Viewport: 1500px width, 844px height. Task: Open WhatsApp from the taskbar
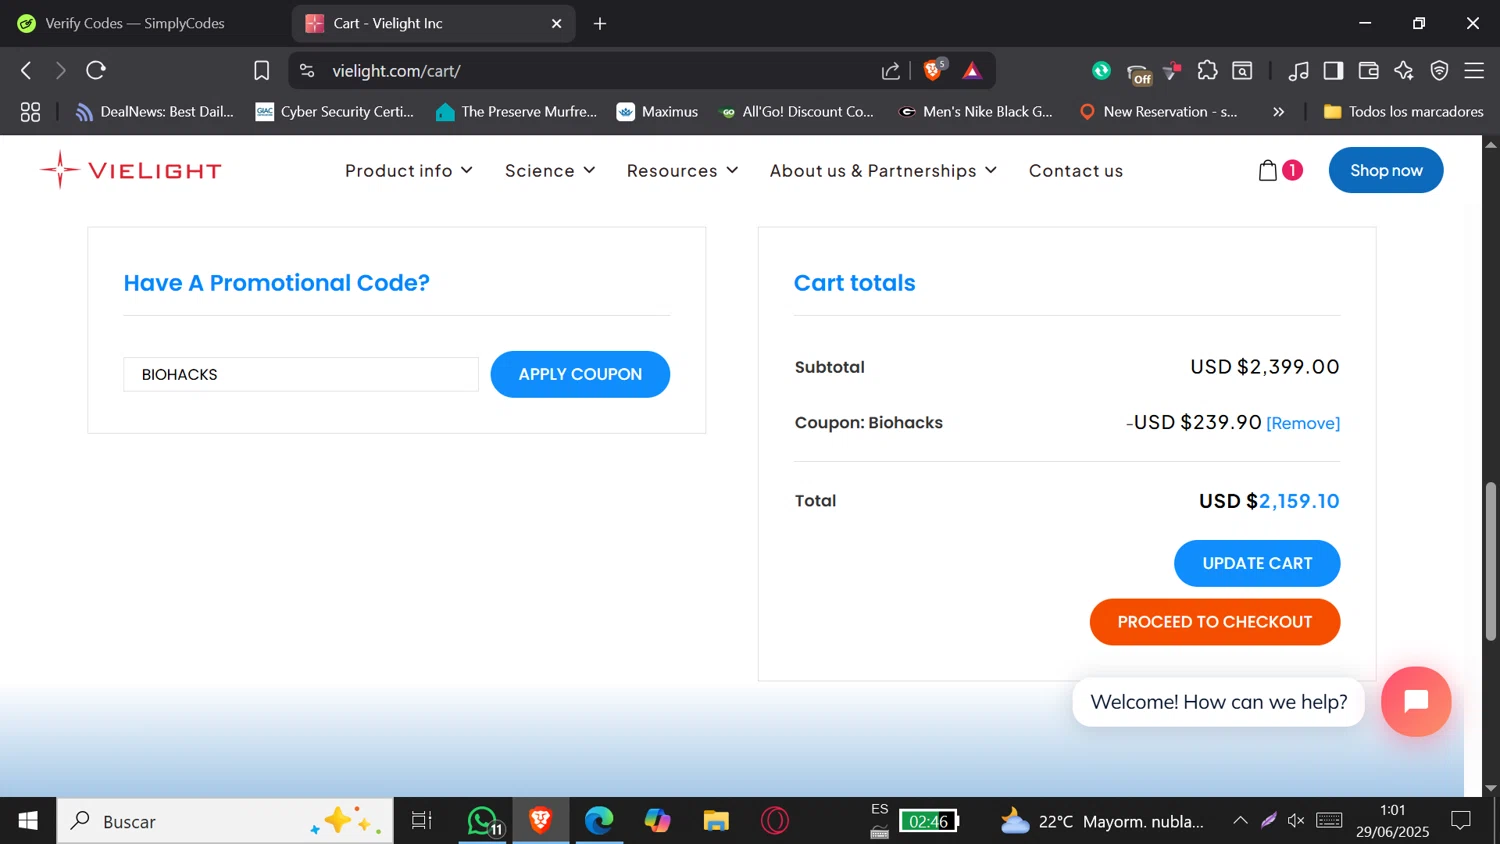483,821
